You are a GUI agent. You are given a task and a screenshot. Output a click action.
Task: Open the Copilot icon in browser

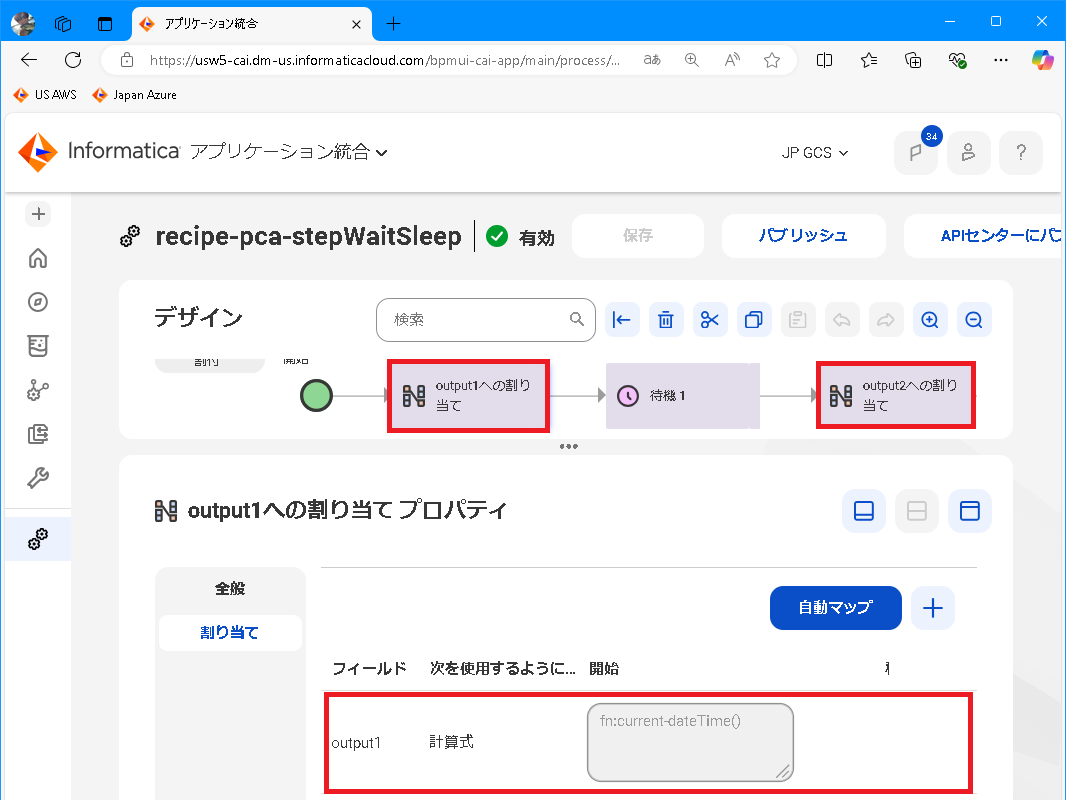[x=1042, y=60]
